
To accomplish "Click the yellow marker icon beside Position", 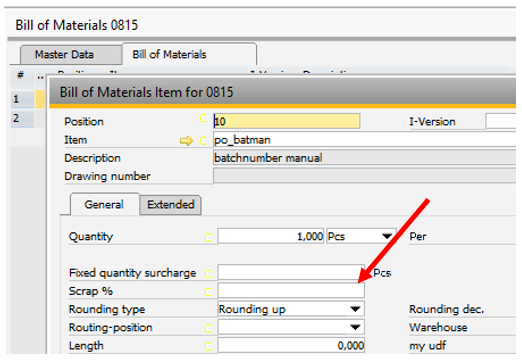I will point(203,118).
